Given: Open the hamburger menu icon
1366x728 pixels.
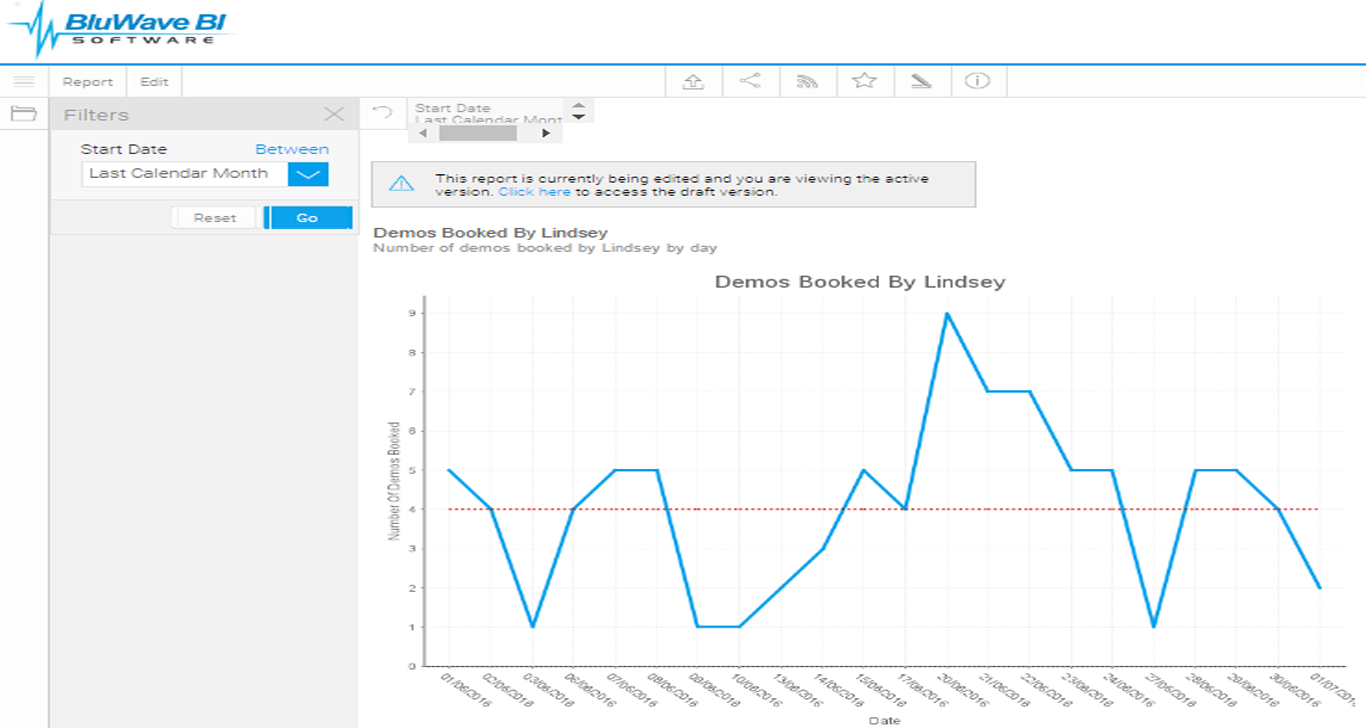Looking at the screenshot, I should pos(24,82).
